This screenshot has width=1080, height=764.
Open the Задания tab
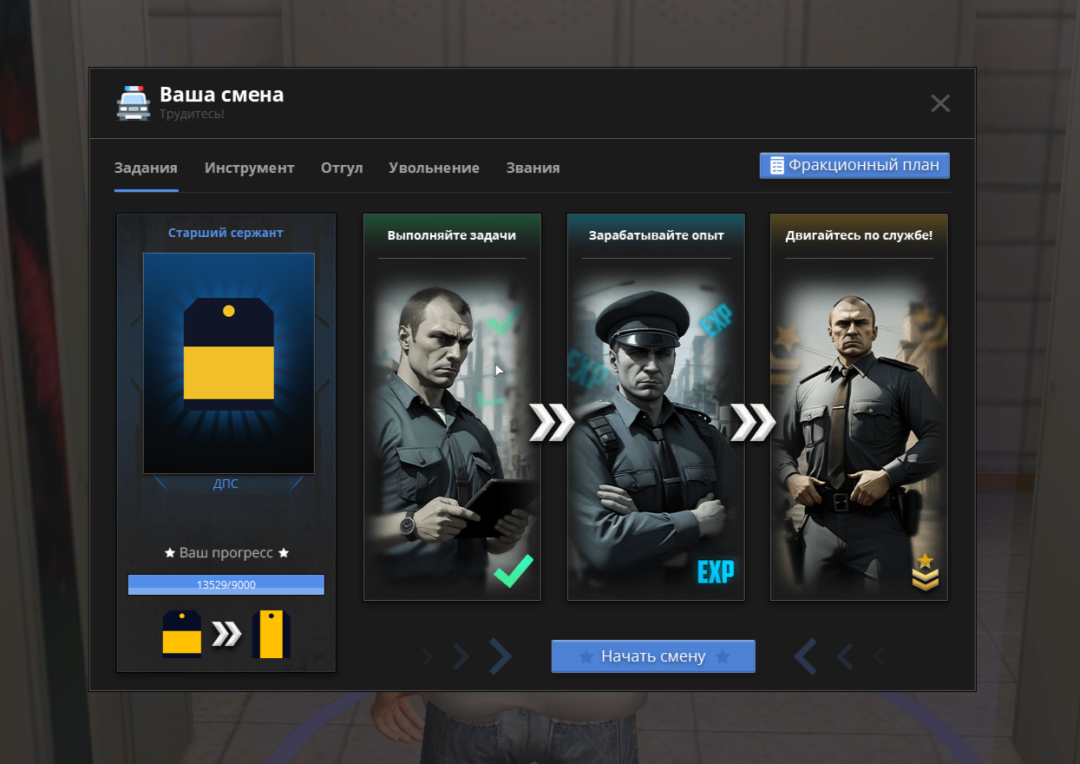click(145, 167)
